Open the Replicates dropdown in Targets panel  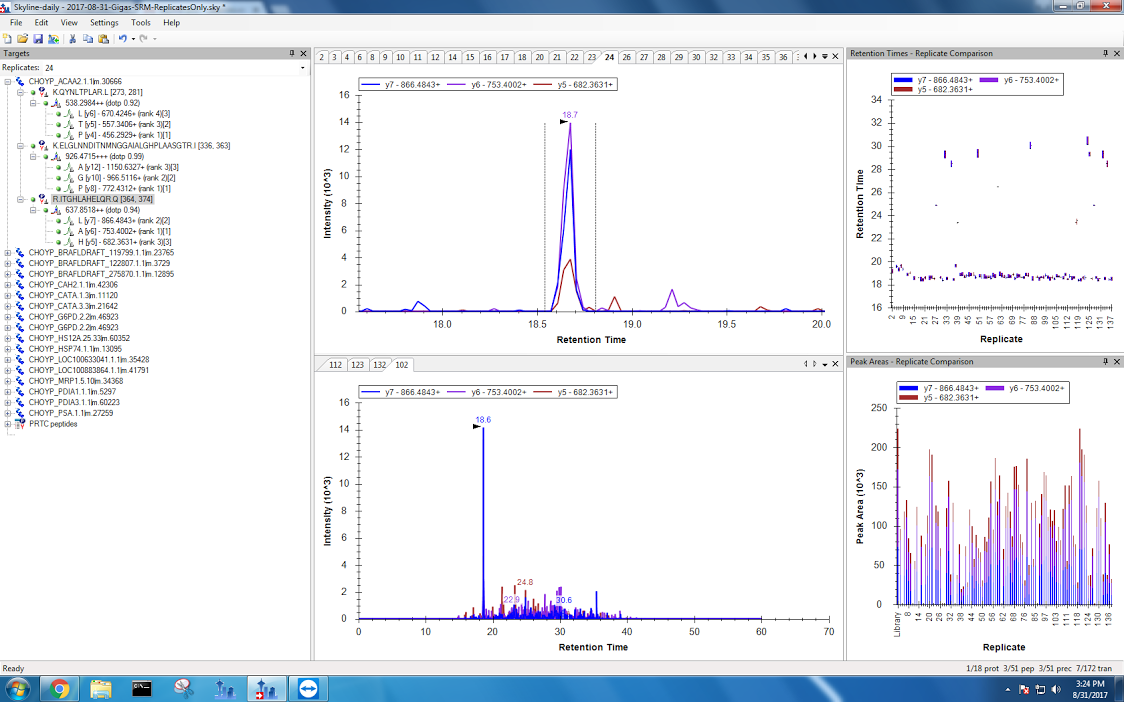pyautogui.click(x=302, y=68)
